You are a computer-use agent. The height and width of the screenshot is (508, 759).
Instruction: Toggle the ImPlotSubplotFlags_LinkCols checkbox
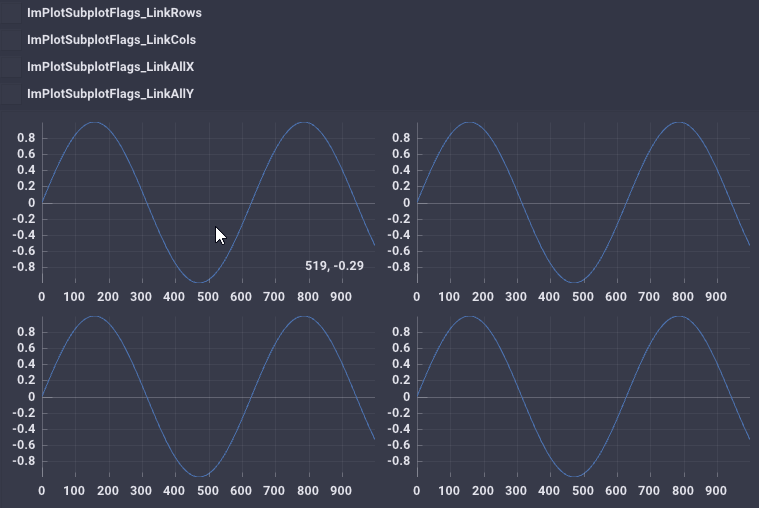[11, 40]
